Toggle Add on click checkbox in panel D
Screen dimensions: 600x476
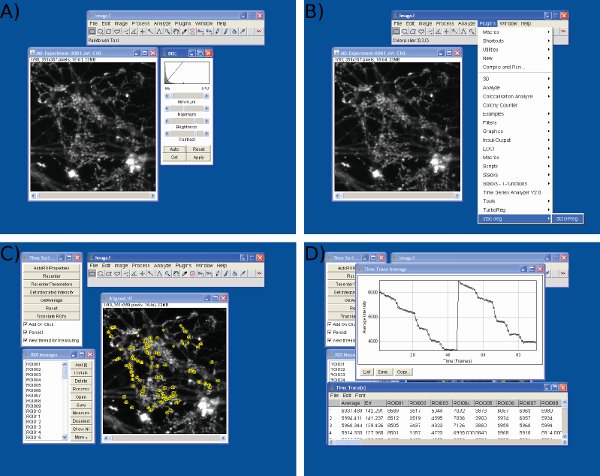click(329, 324)
